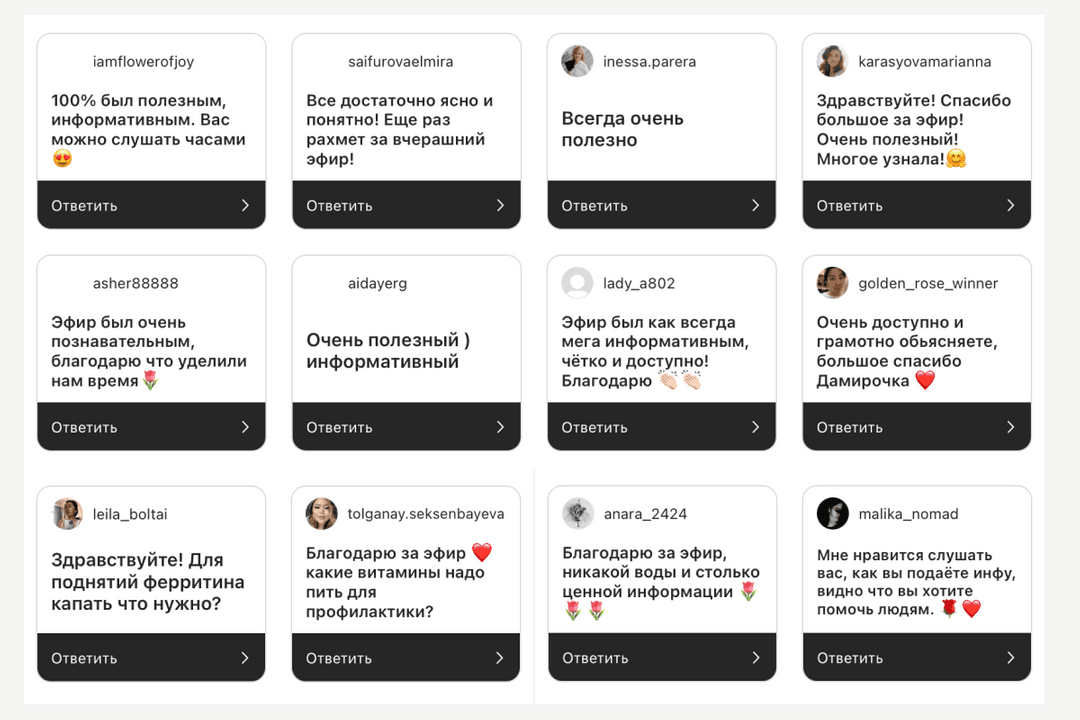The image size is (1080, 720).
Task: Open inessa.parera's profile picture
Action: [x=577, y=61]
